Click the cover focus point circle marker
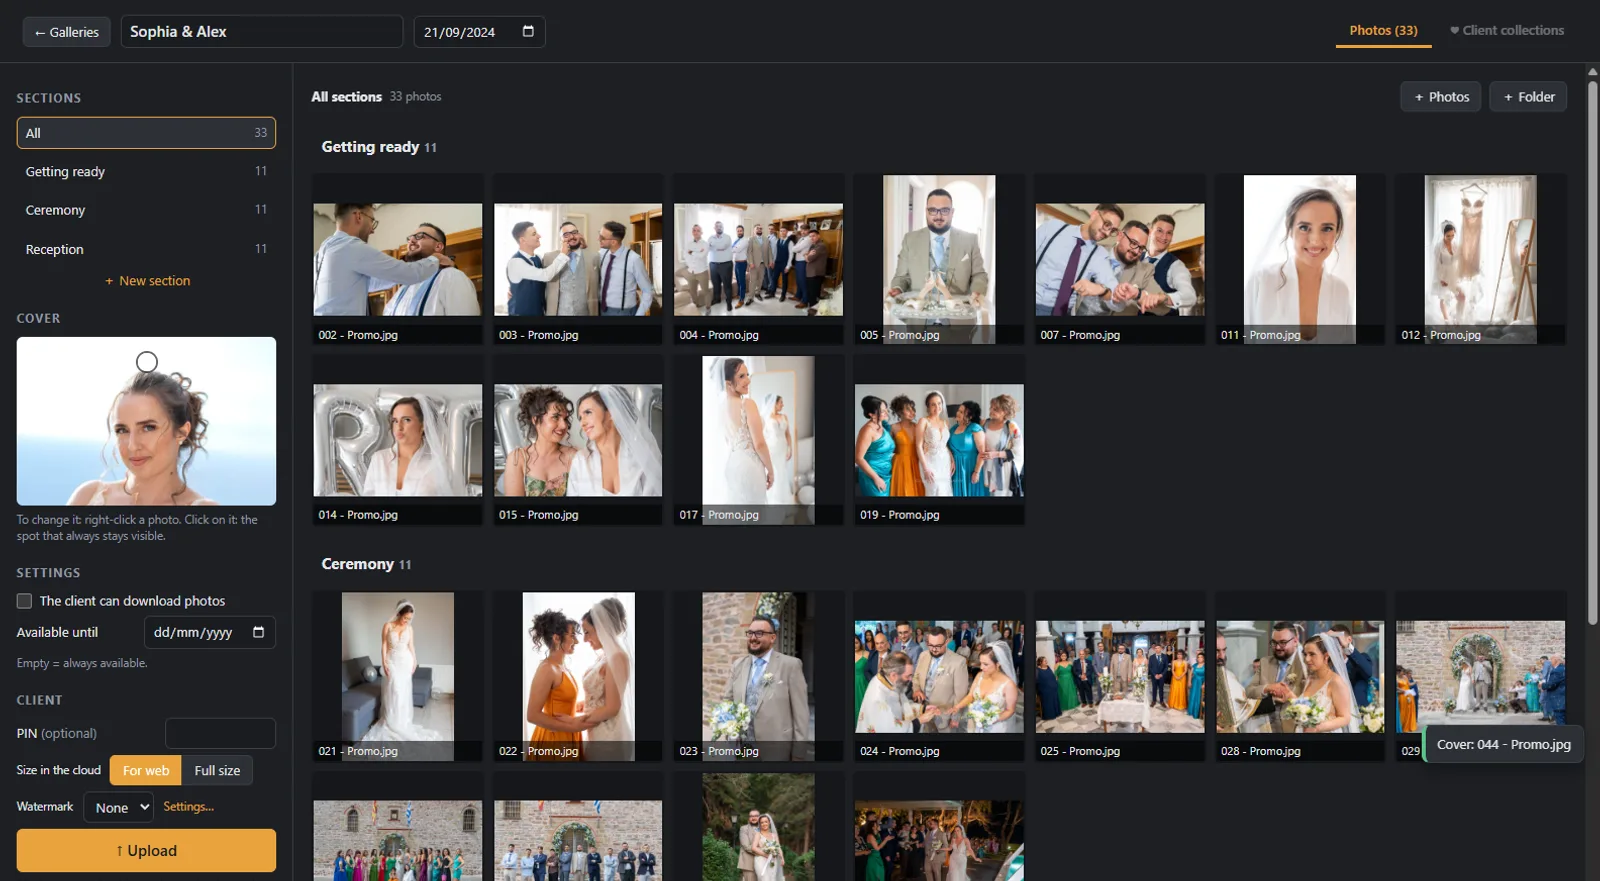The image size is (1600, 881). pos(147,362)
